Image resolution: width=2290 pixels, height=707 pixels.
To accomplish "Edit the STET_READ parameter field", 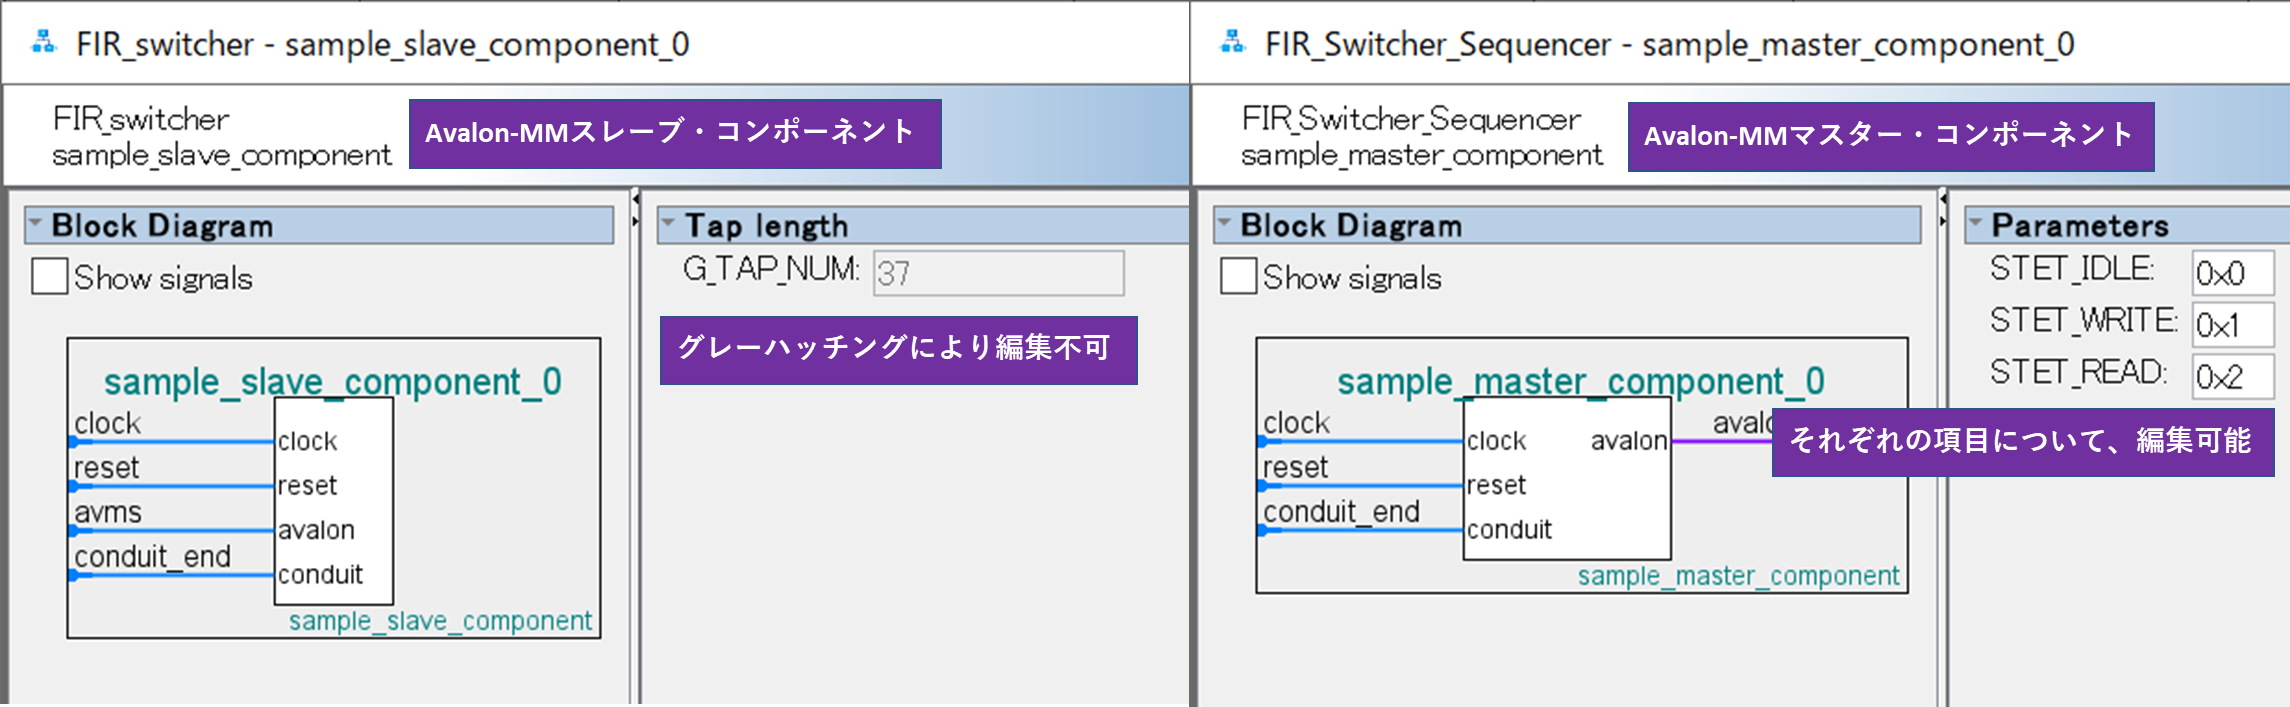I will coord(2230,377).
